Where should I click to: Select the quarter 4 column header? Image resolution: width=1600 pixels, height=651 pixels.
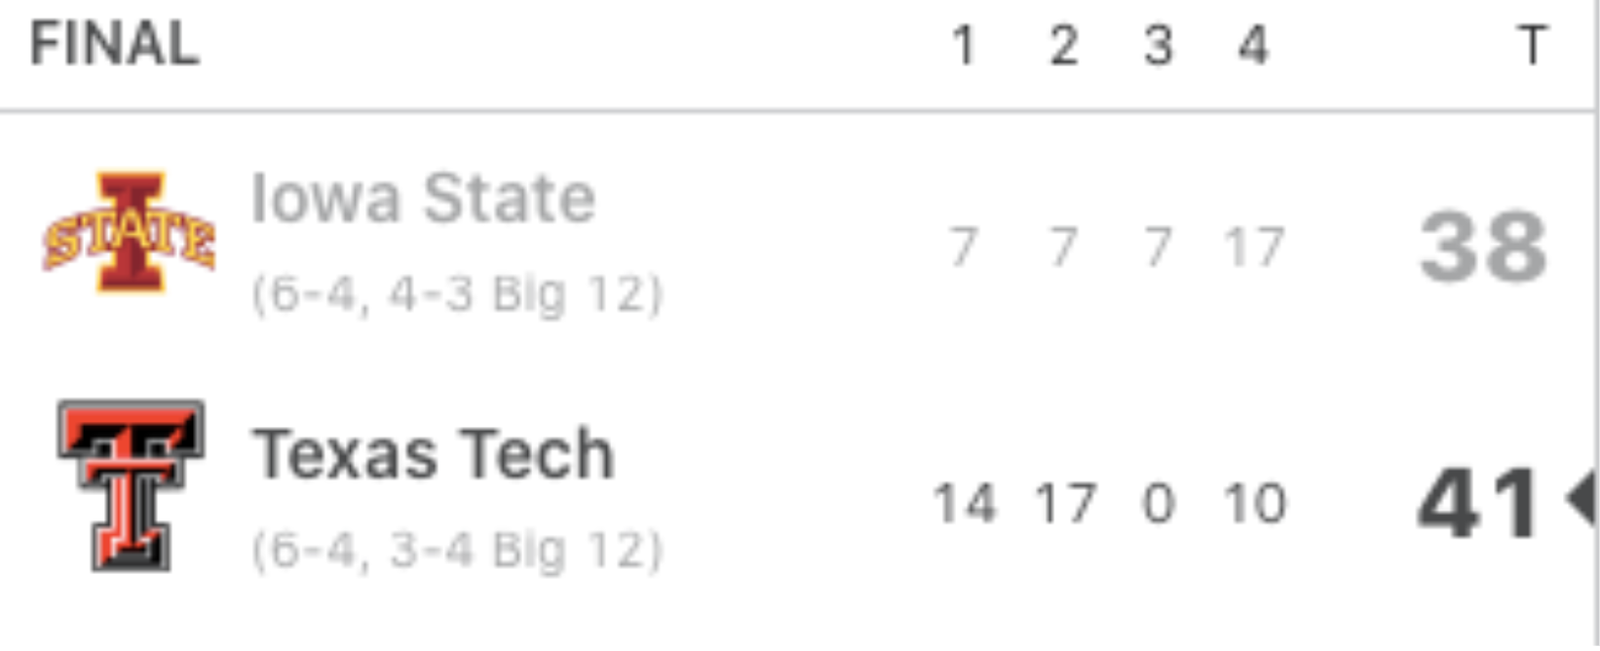pyautogui.click(x=1254, y=46)
